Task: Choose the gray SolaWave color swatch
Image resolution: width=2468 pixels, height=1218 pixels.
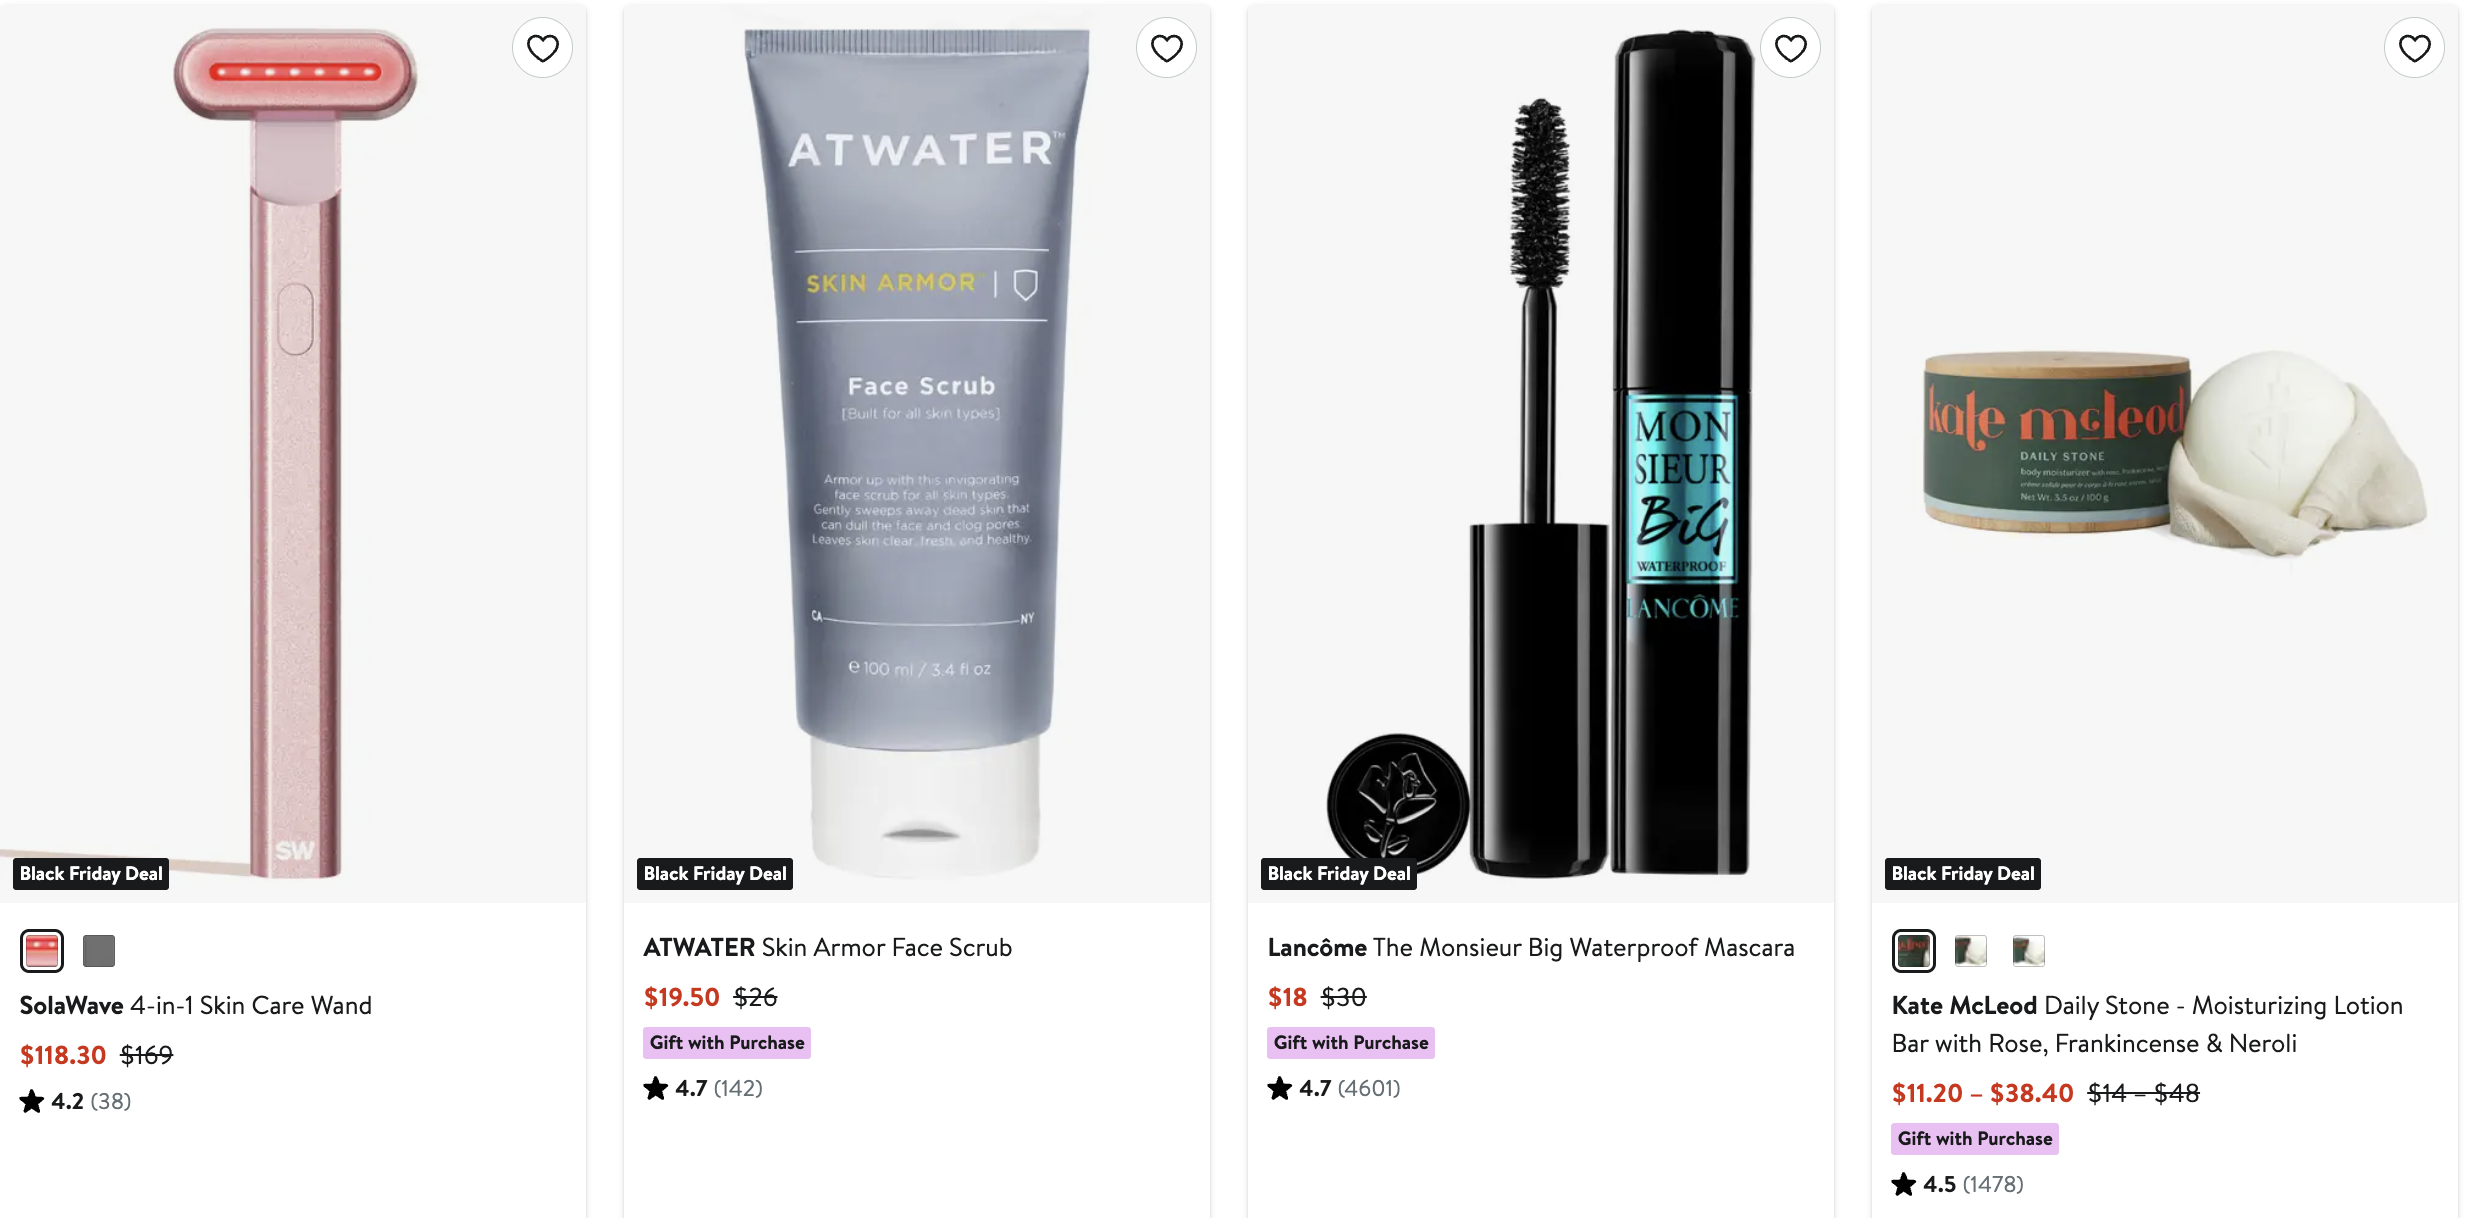Action: point(99,950)
